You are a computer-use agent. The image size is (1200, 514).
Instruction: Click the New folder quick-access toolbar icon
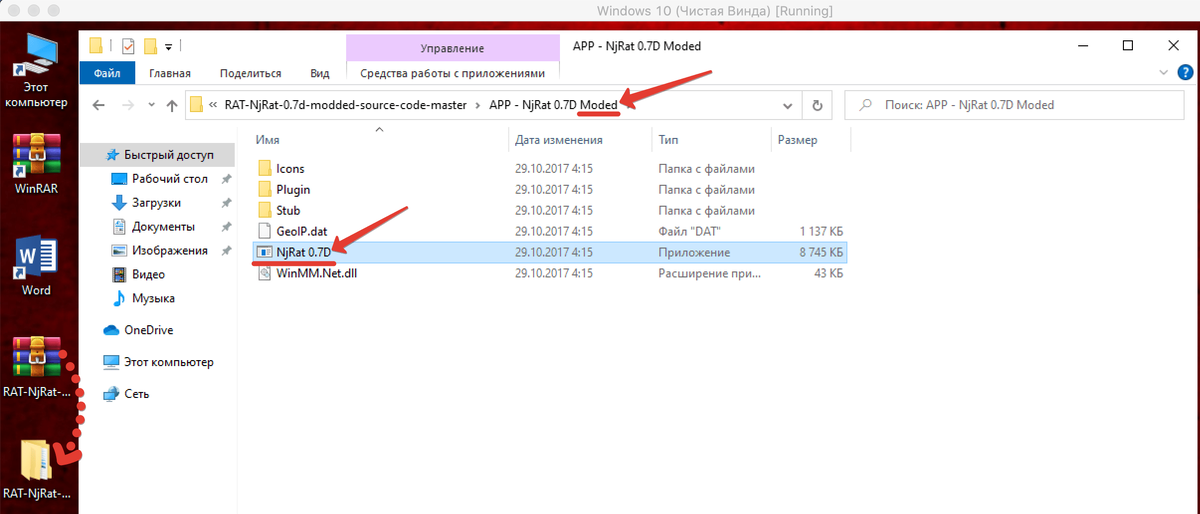tap(151, 46)
